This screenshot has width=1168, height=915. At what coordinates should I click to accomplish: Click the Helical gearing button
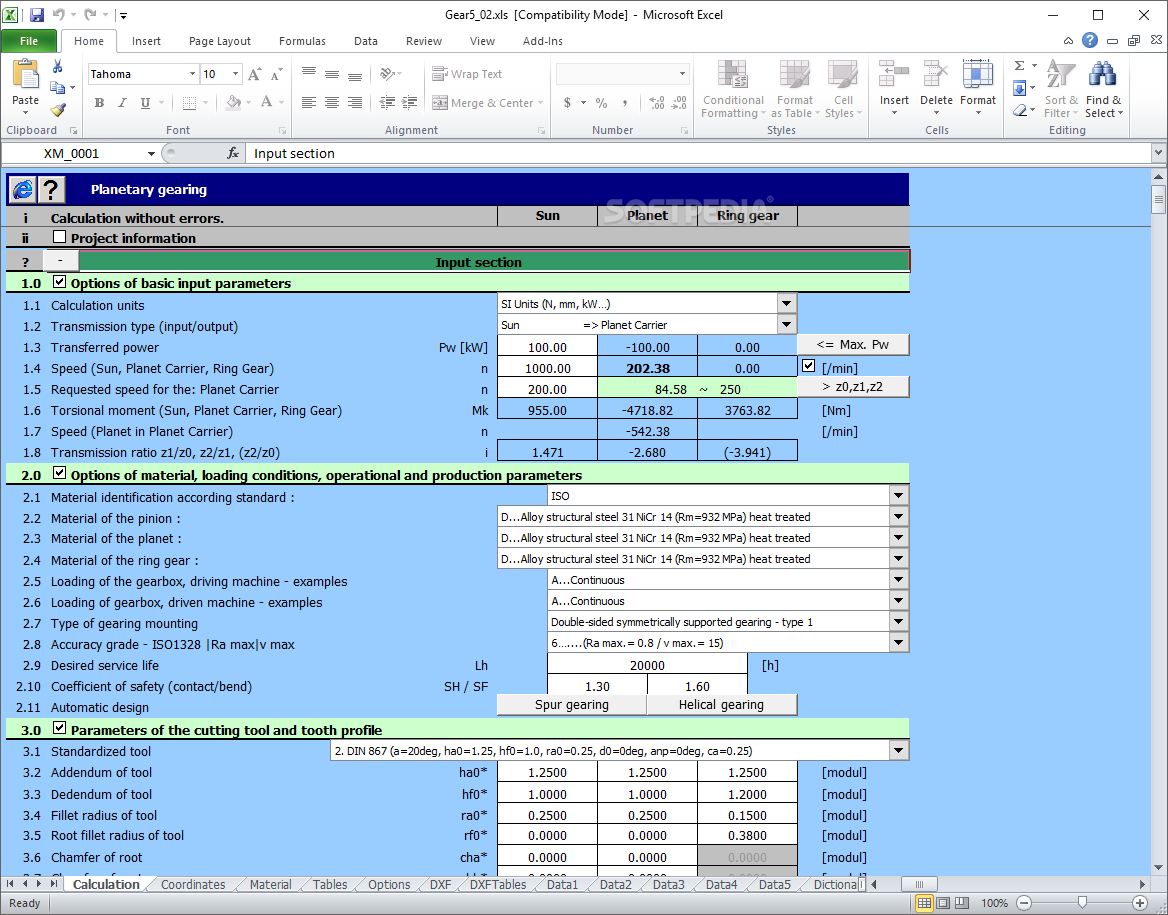coord(721,705)
